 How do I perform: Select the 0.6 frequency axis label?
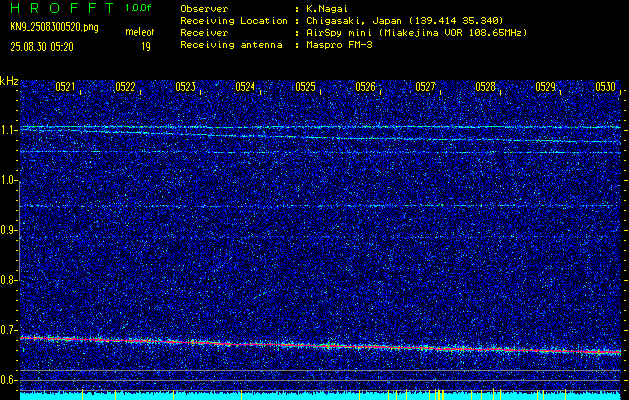[8, 380]
